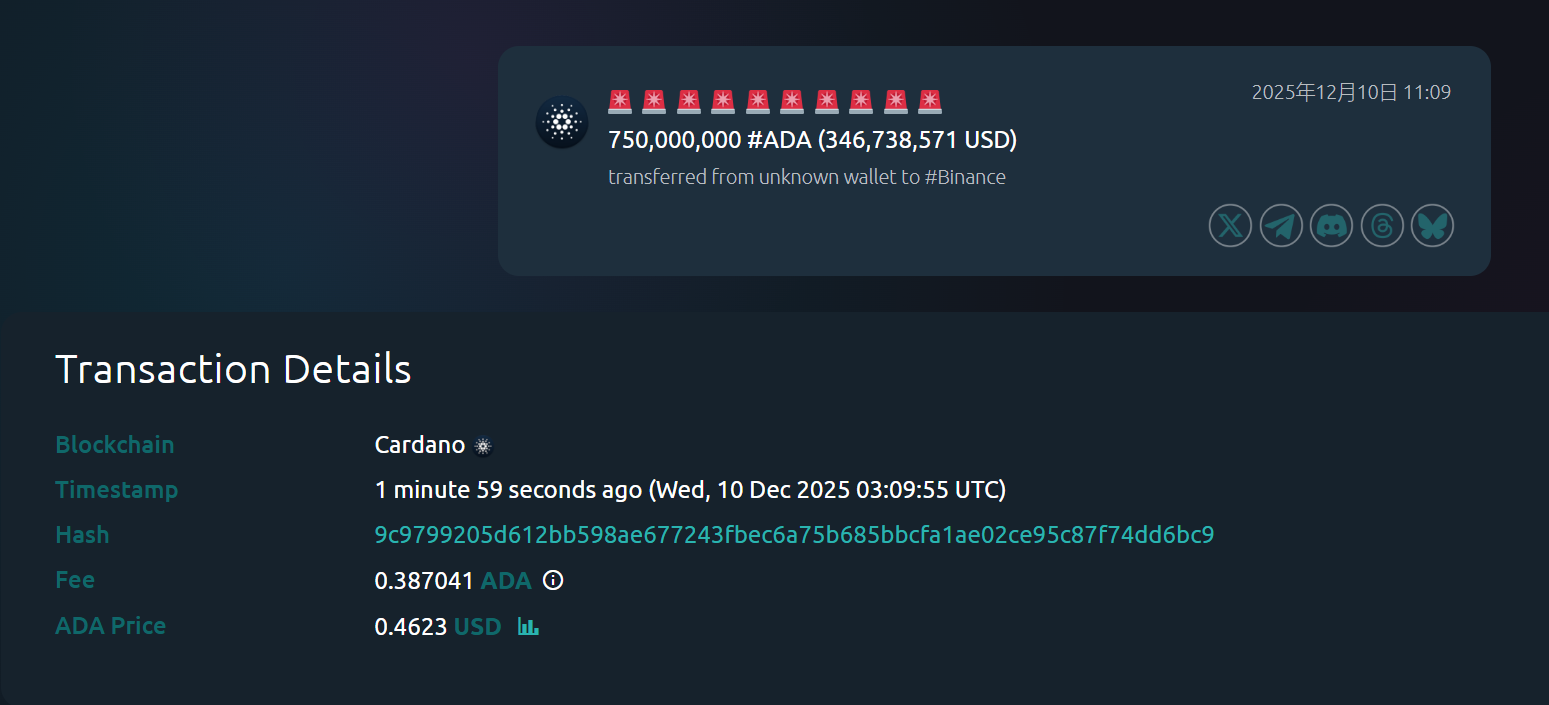Screen dimensions: 1549x705
Task: Click the alert date 2025年12月10日 11:09
Action: point(1351,93)
